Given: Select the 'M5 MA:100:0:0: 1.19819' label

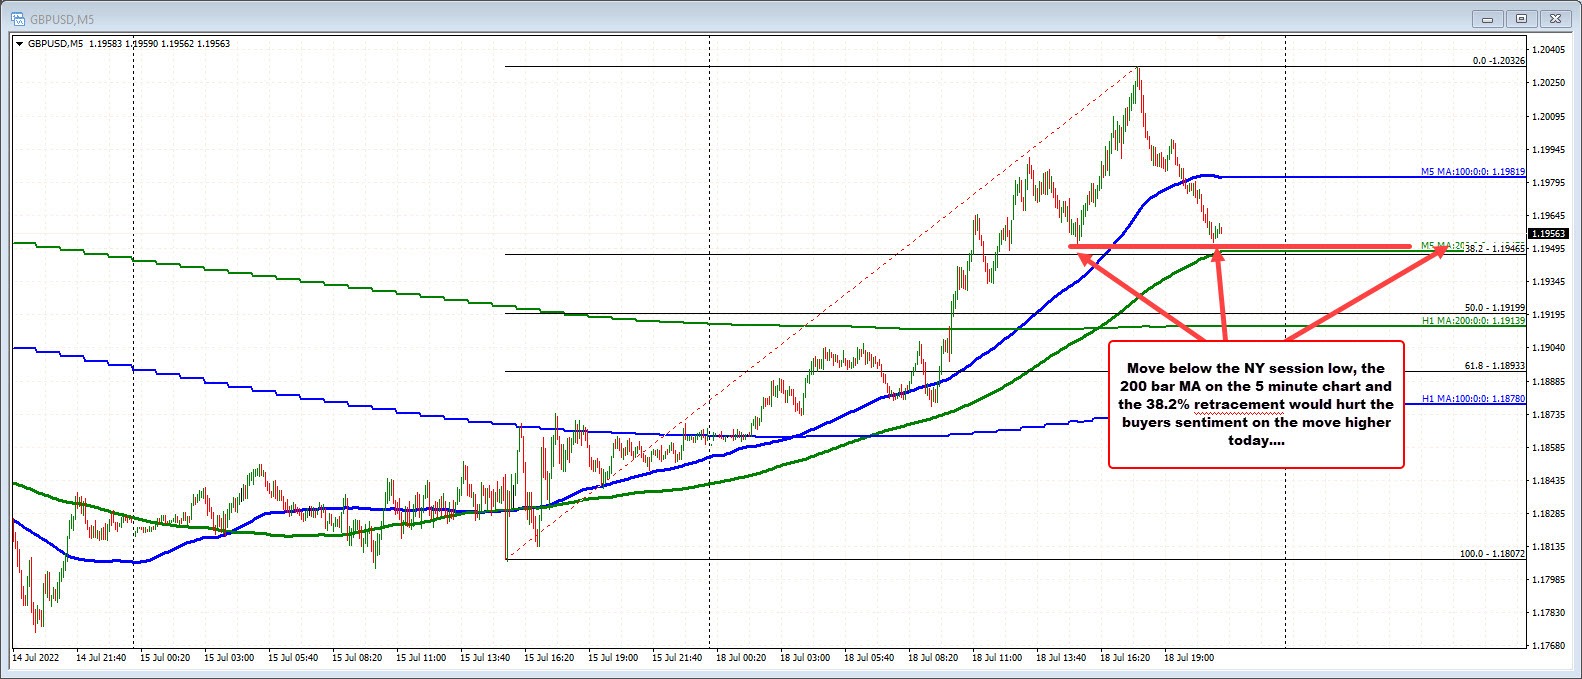Looking at the screenshot, I should (1473, 172).
